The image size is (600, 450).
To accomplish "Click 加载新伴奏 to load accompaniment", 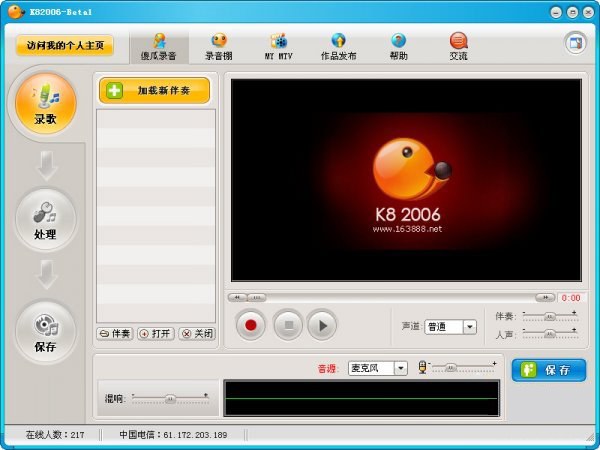I will [x=155, y=91].
